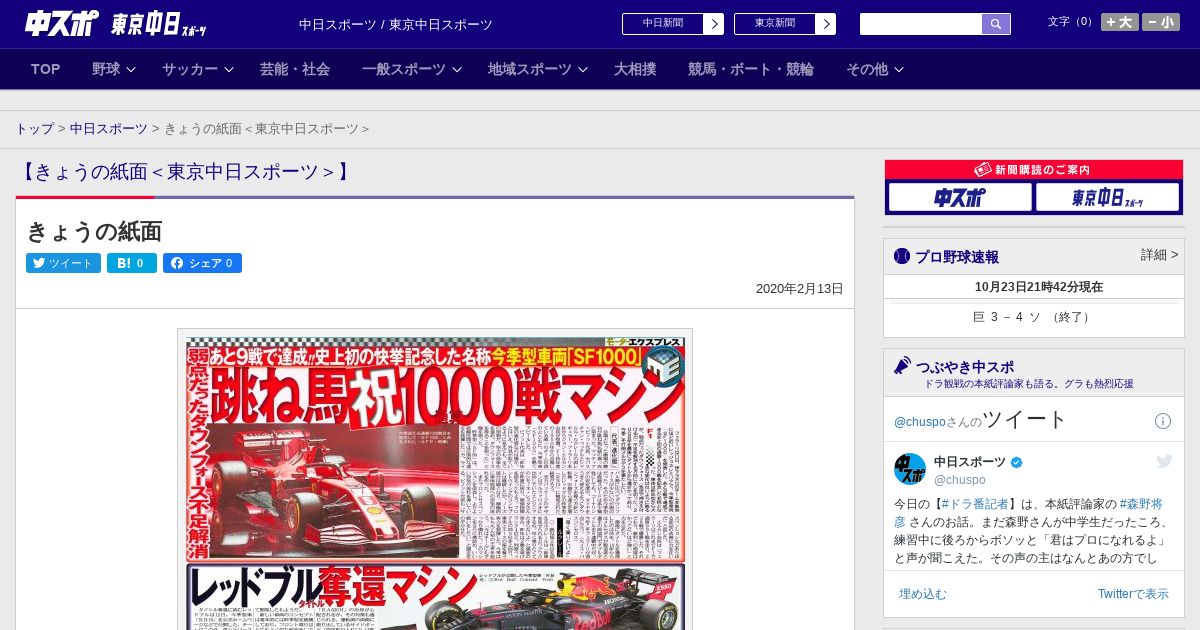Click 中スポ subscription banner button
Image resolution: width=1200 pixels, height=630 pixels.
pyautogui.click(x=960, y=197)
